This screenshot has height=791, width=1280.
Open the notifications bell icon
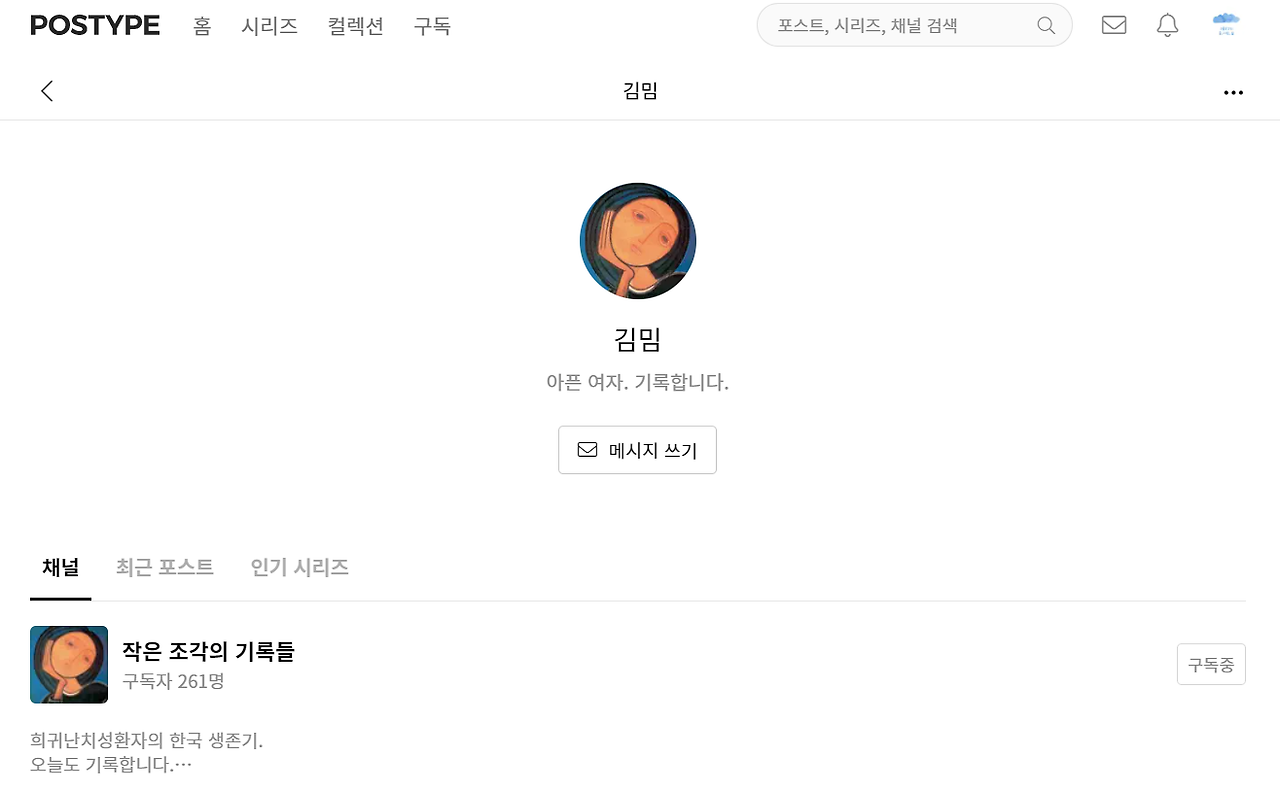pos(1166,25)
